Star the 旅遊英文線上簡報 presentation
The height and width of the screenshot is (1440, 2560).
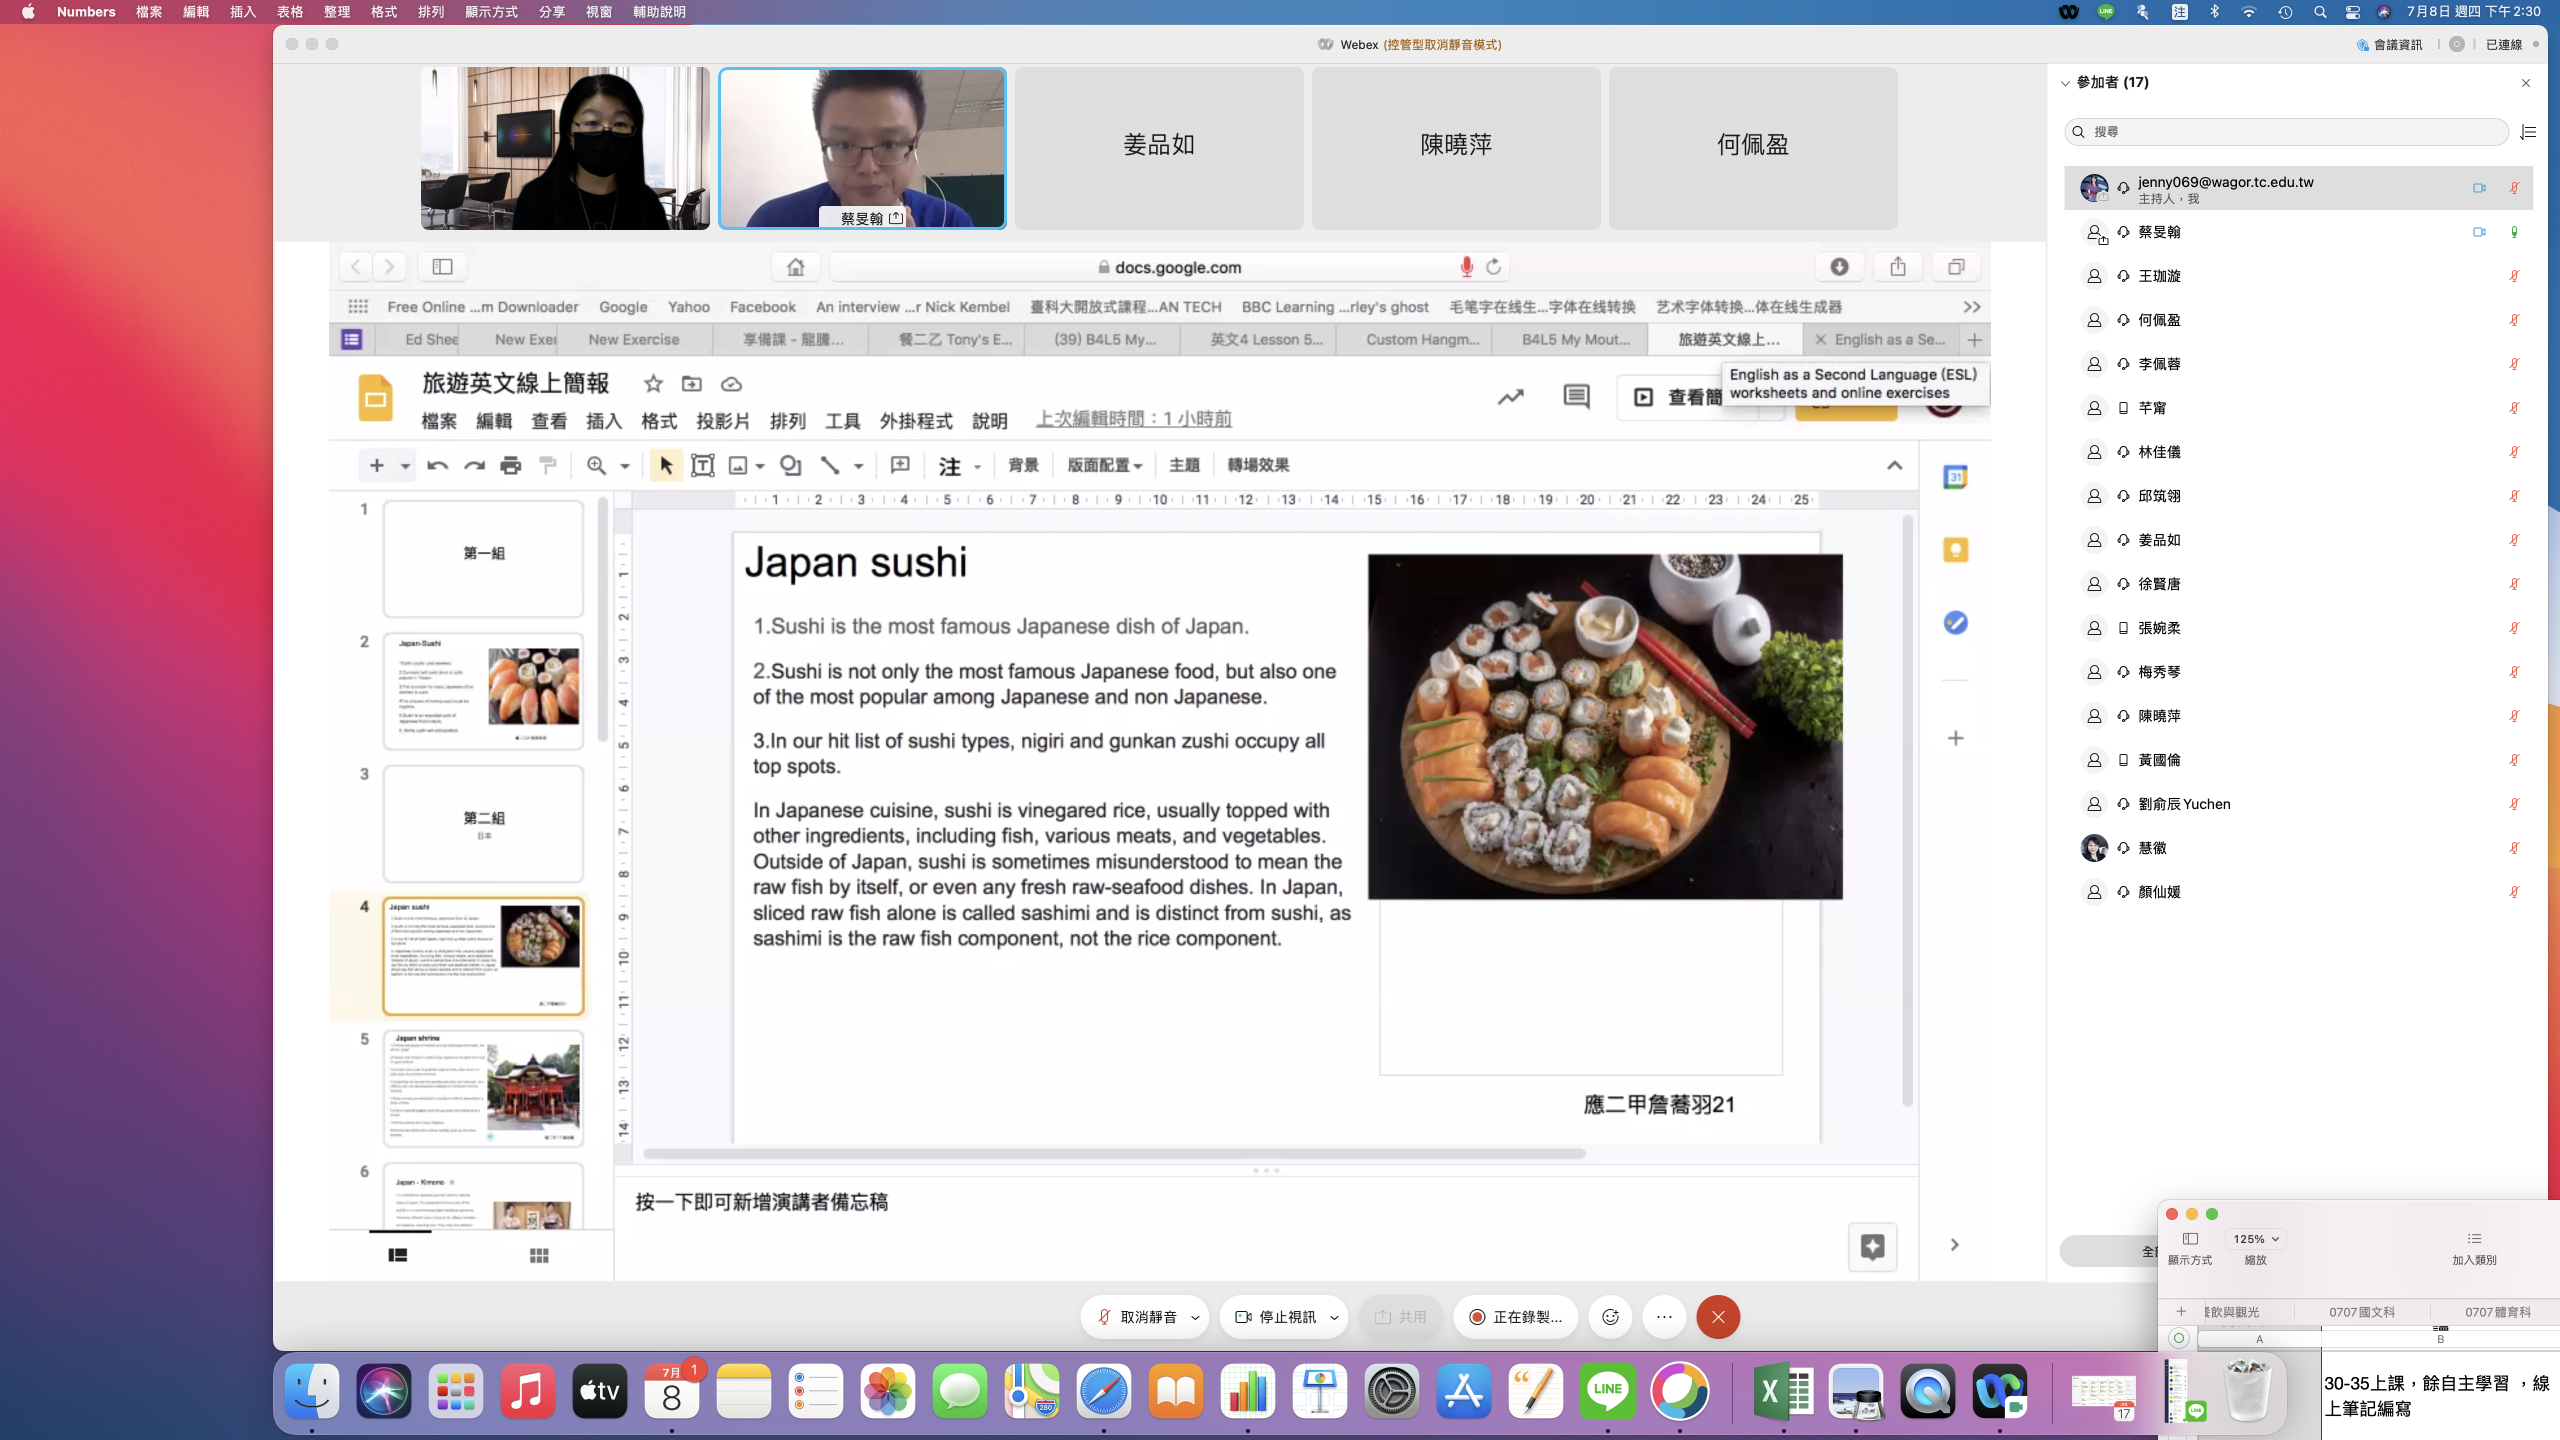click(x=653, y=384)
